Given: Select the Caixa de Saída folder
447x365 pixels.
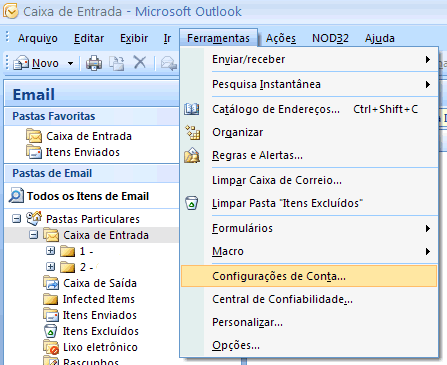Looking at the screenshot, I should point(100,283).
